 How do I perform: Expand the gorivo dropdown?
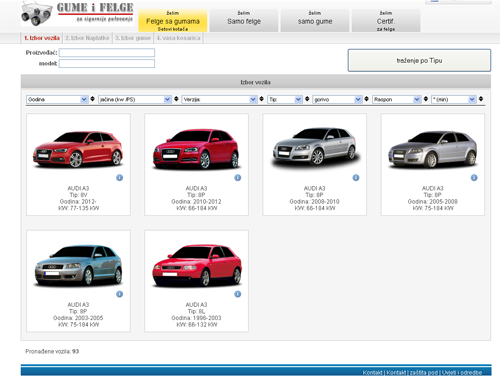tap(337, 99)
